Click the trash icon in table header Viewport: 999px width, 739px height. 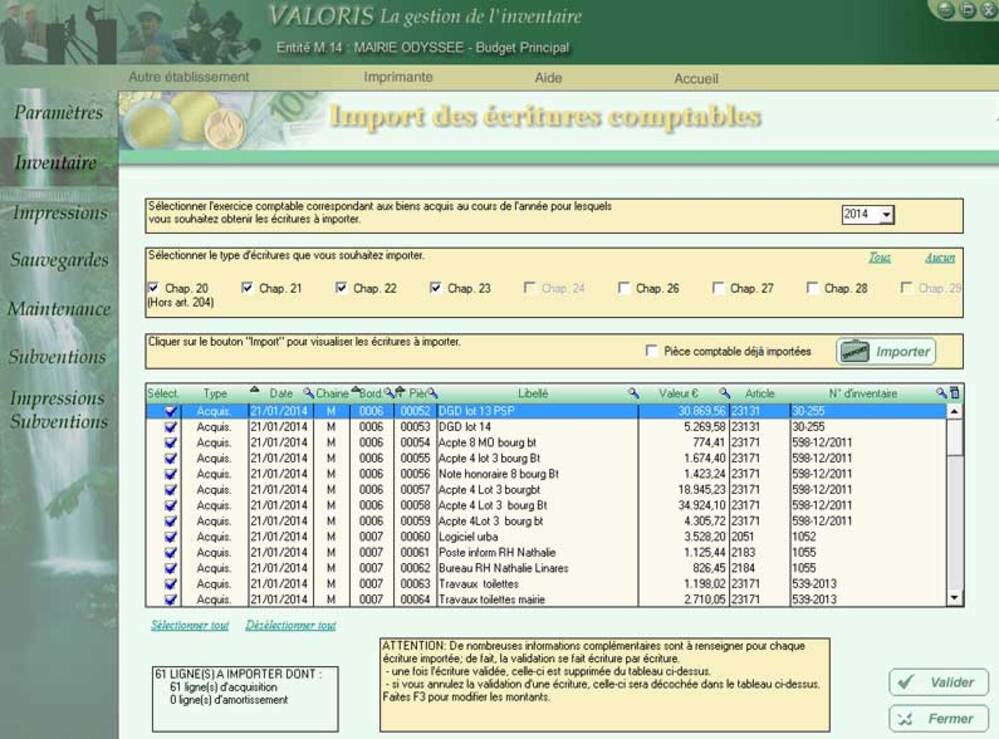pos(955,393)
